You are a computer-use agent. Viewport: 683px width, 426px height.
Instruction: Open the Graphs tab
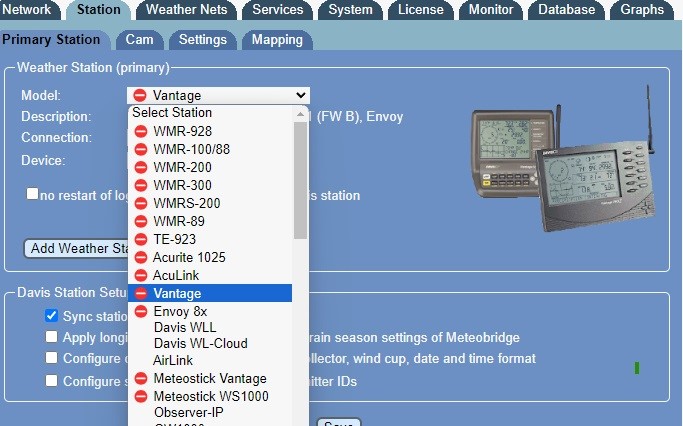[x=642, y=10]
